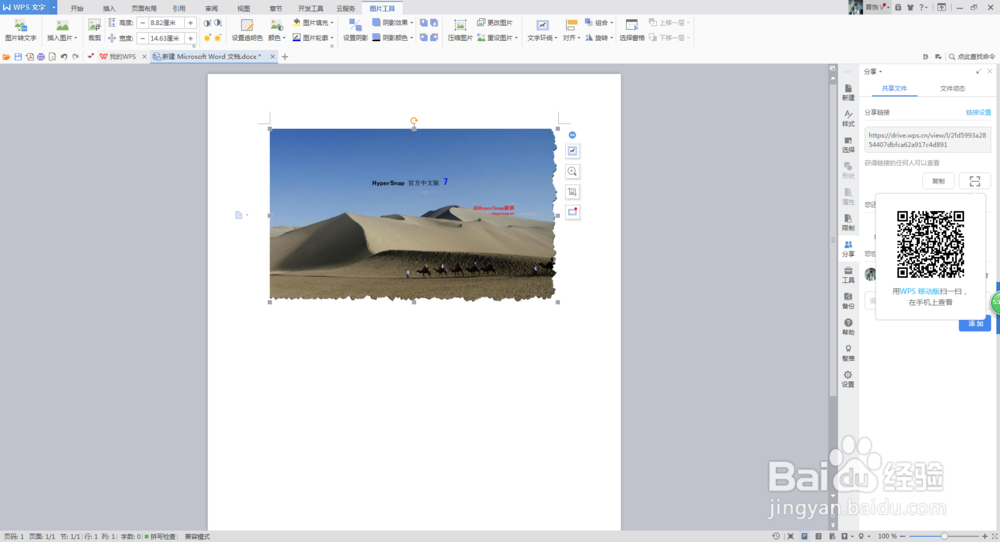Click 压缩图片 compress picture icon
The width and height of the screenshot is (1000, 542).
(460, 30)
